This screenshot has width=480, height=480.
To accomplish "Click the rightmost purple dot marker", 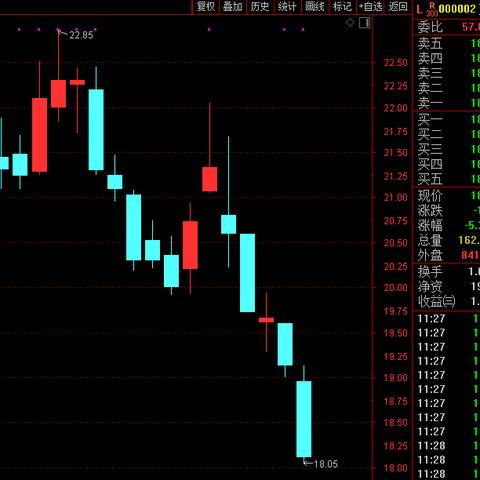I will [303, 30].
